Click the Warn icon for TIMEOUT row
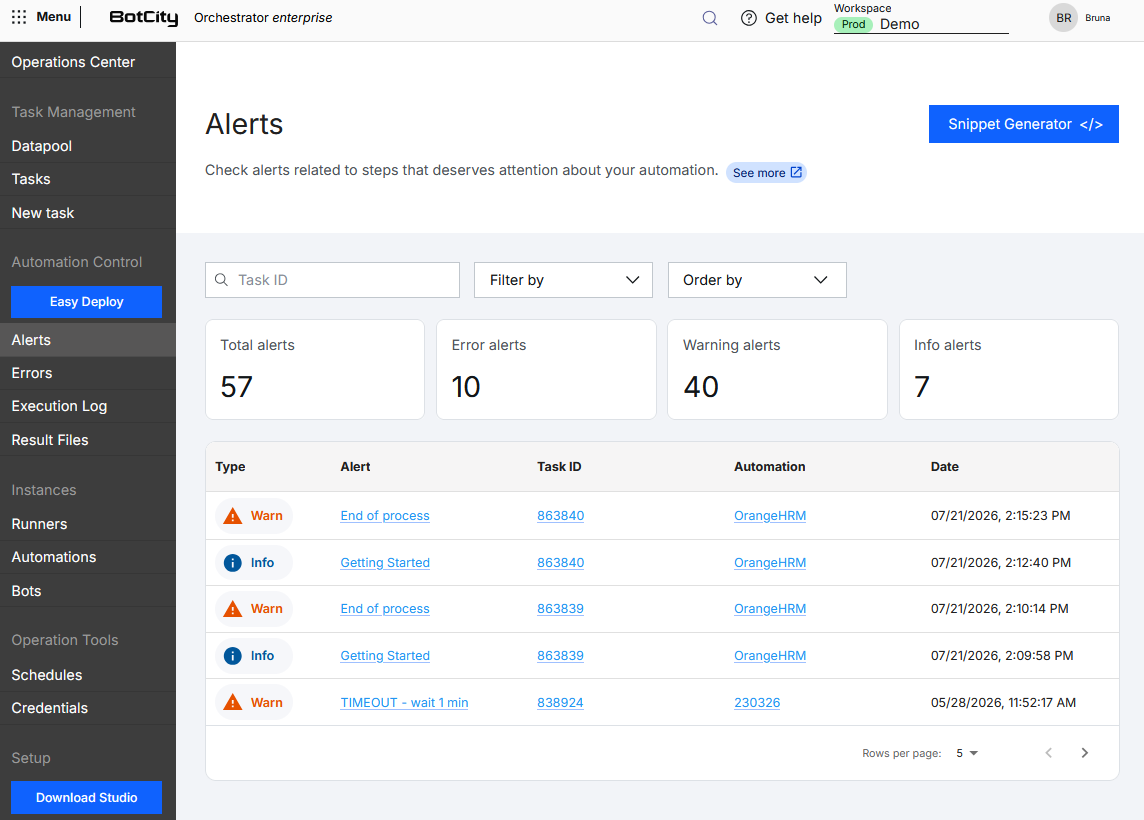The height and width of the screenshot is (820, 1144). (x=233, y=703)
